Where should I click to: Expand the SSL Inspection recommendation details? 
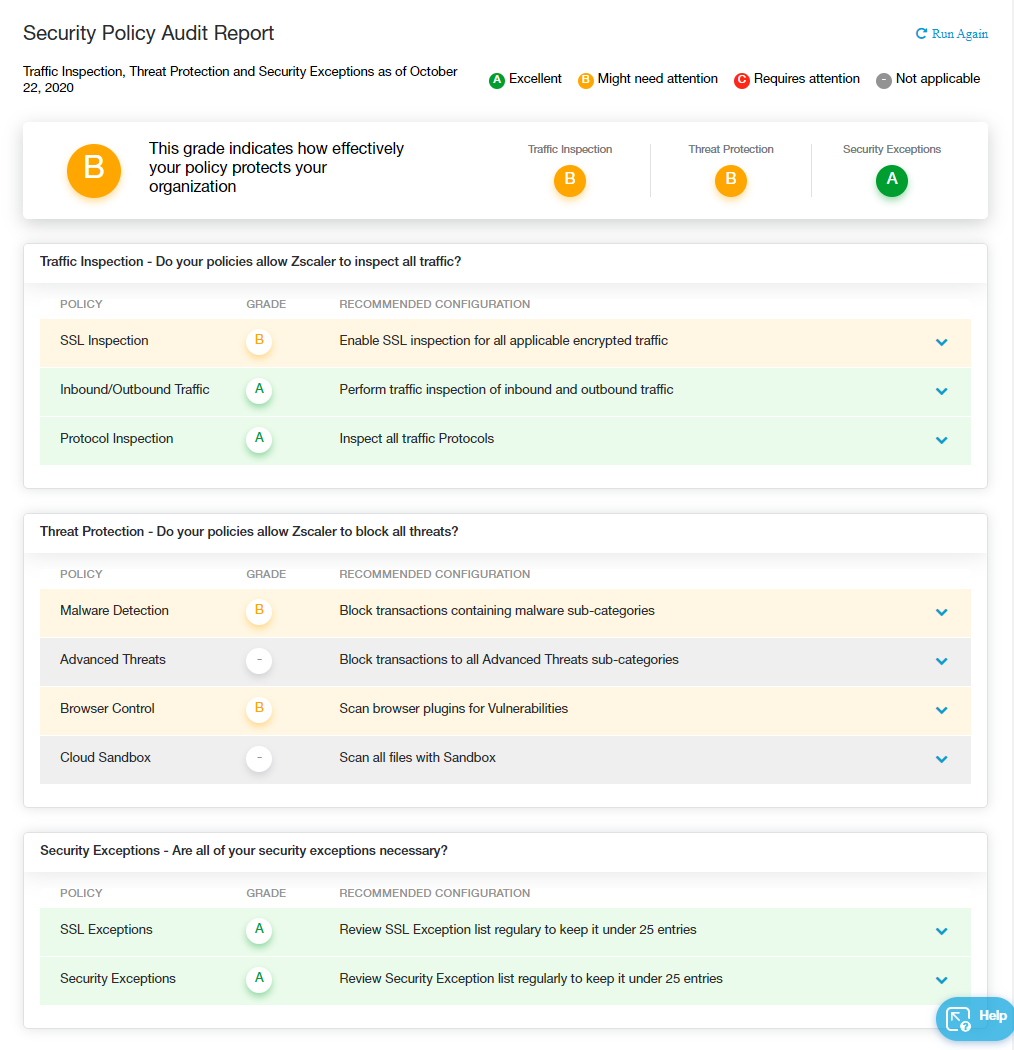(941, 341)
